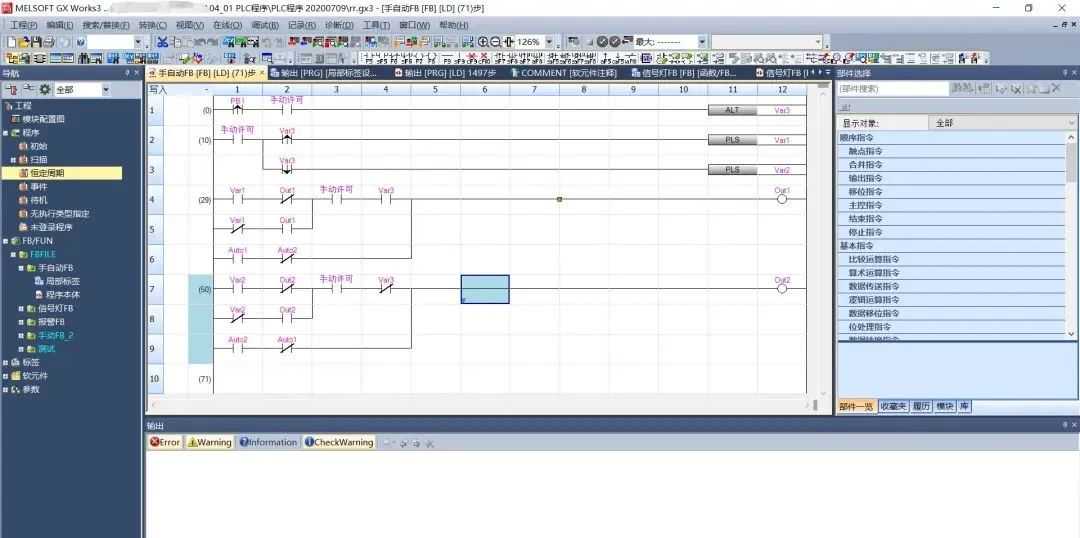
Task: Expand the 信号灯FB tree node
Action: tap(22, 309)
